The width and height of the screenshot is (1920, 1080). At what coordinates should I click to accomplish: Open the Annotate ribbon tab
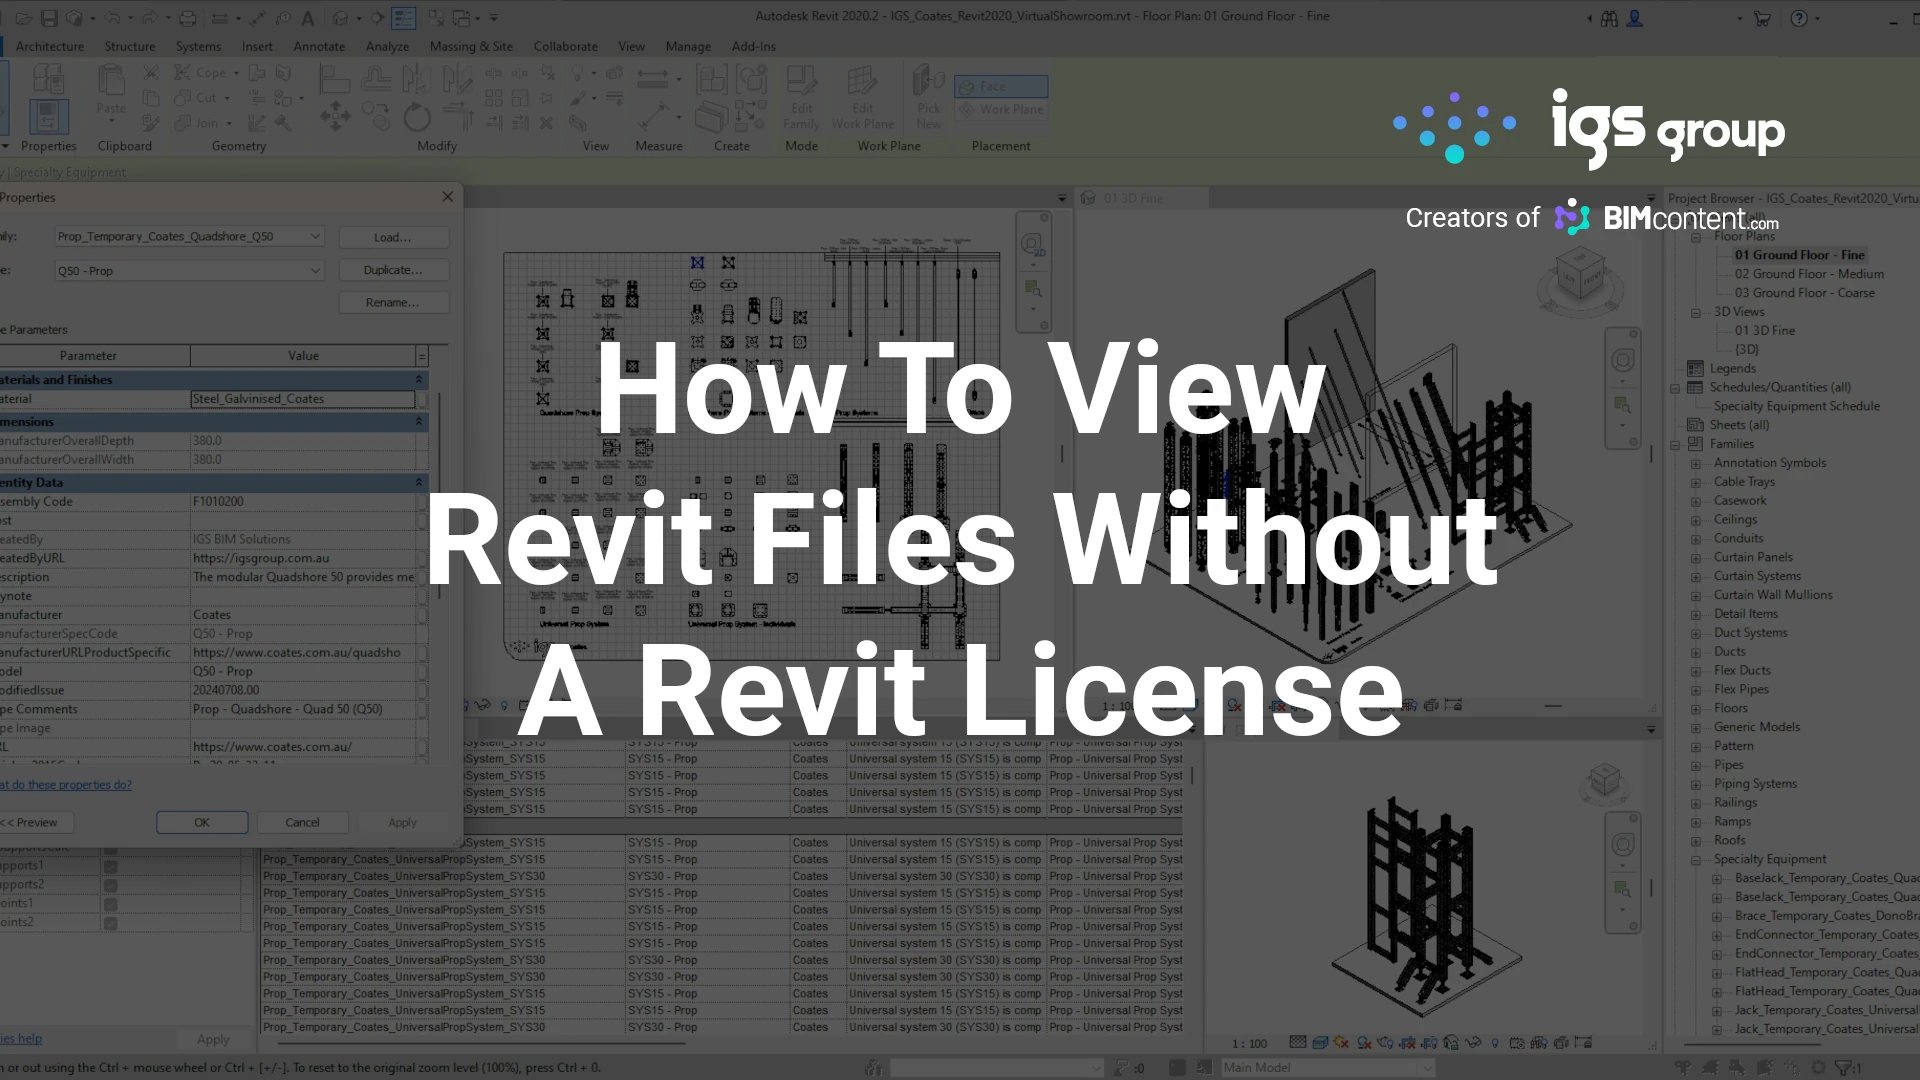tap(319, 46)
